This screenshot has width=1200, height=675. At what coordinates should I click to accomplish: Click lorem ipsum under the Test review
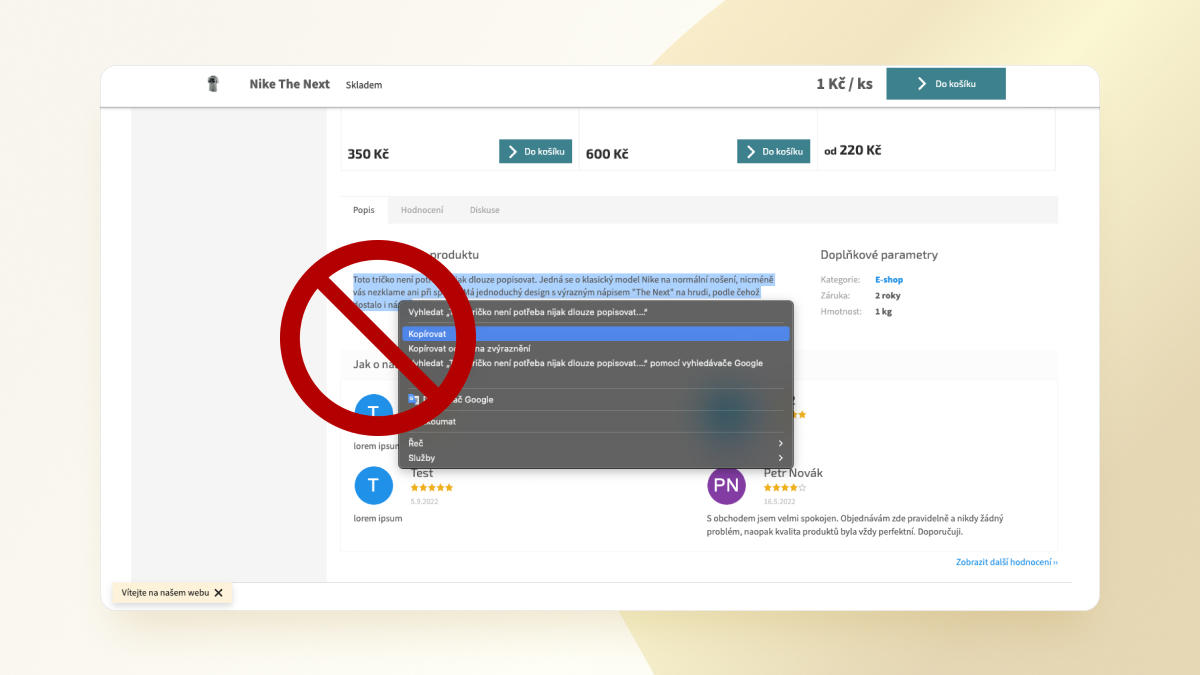pyautogui.click(x=378, y=518)
